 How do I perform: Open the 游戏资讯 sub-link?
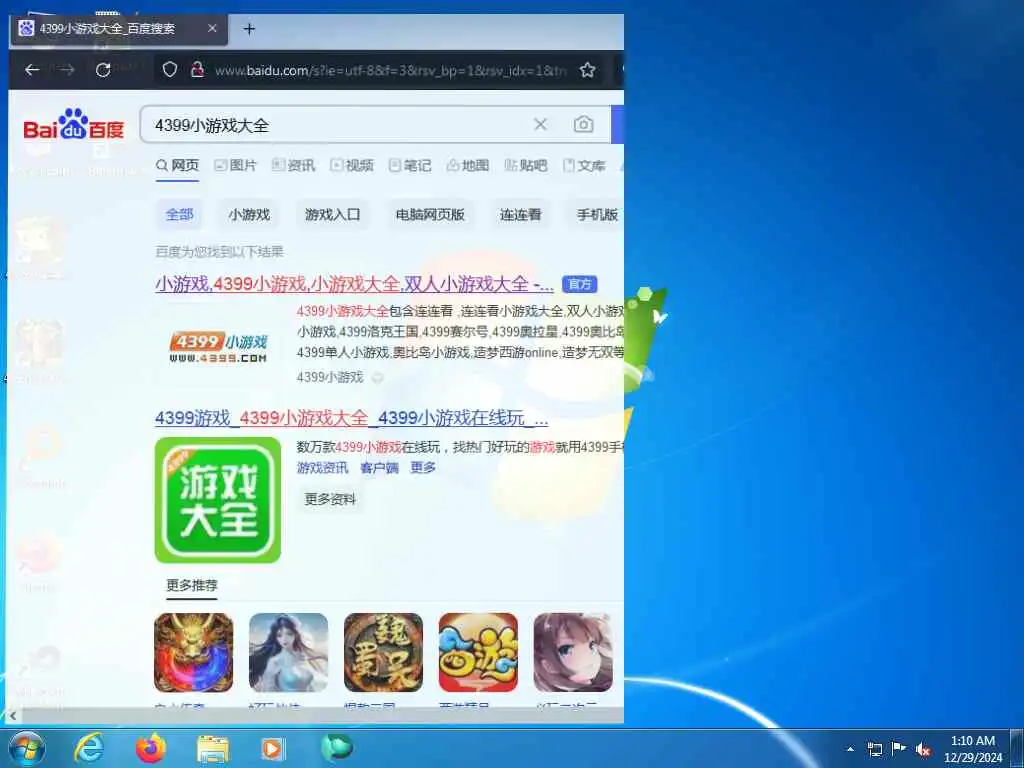pyautogui.click(x=323, y=468)
